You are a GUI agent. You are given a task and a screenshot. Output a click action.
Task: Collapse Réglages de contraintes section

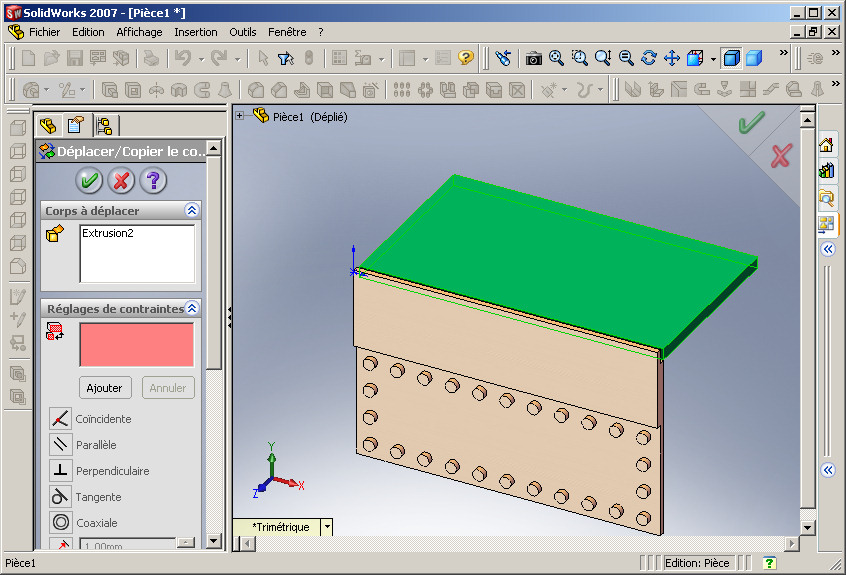click(x=192, y=309)
